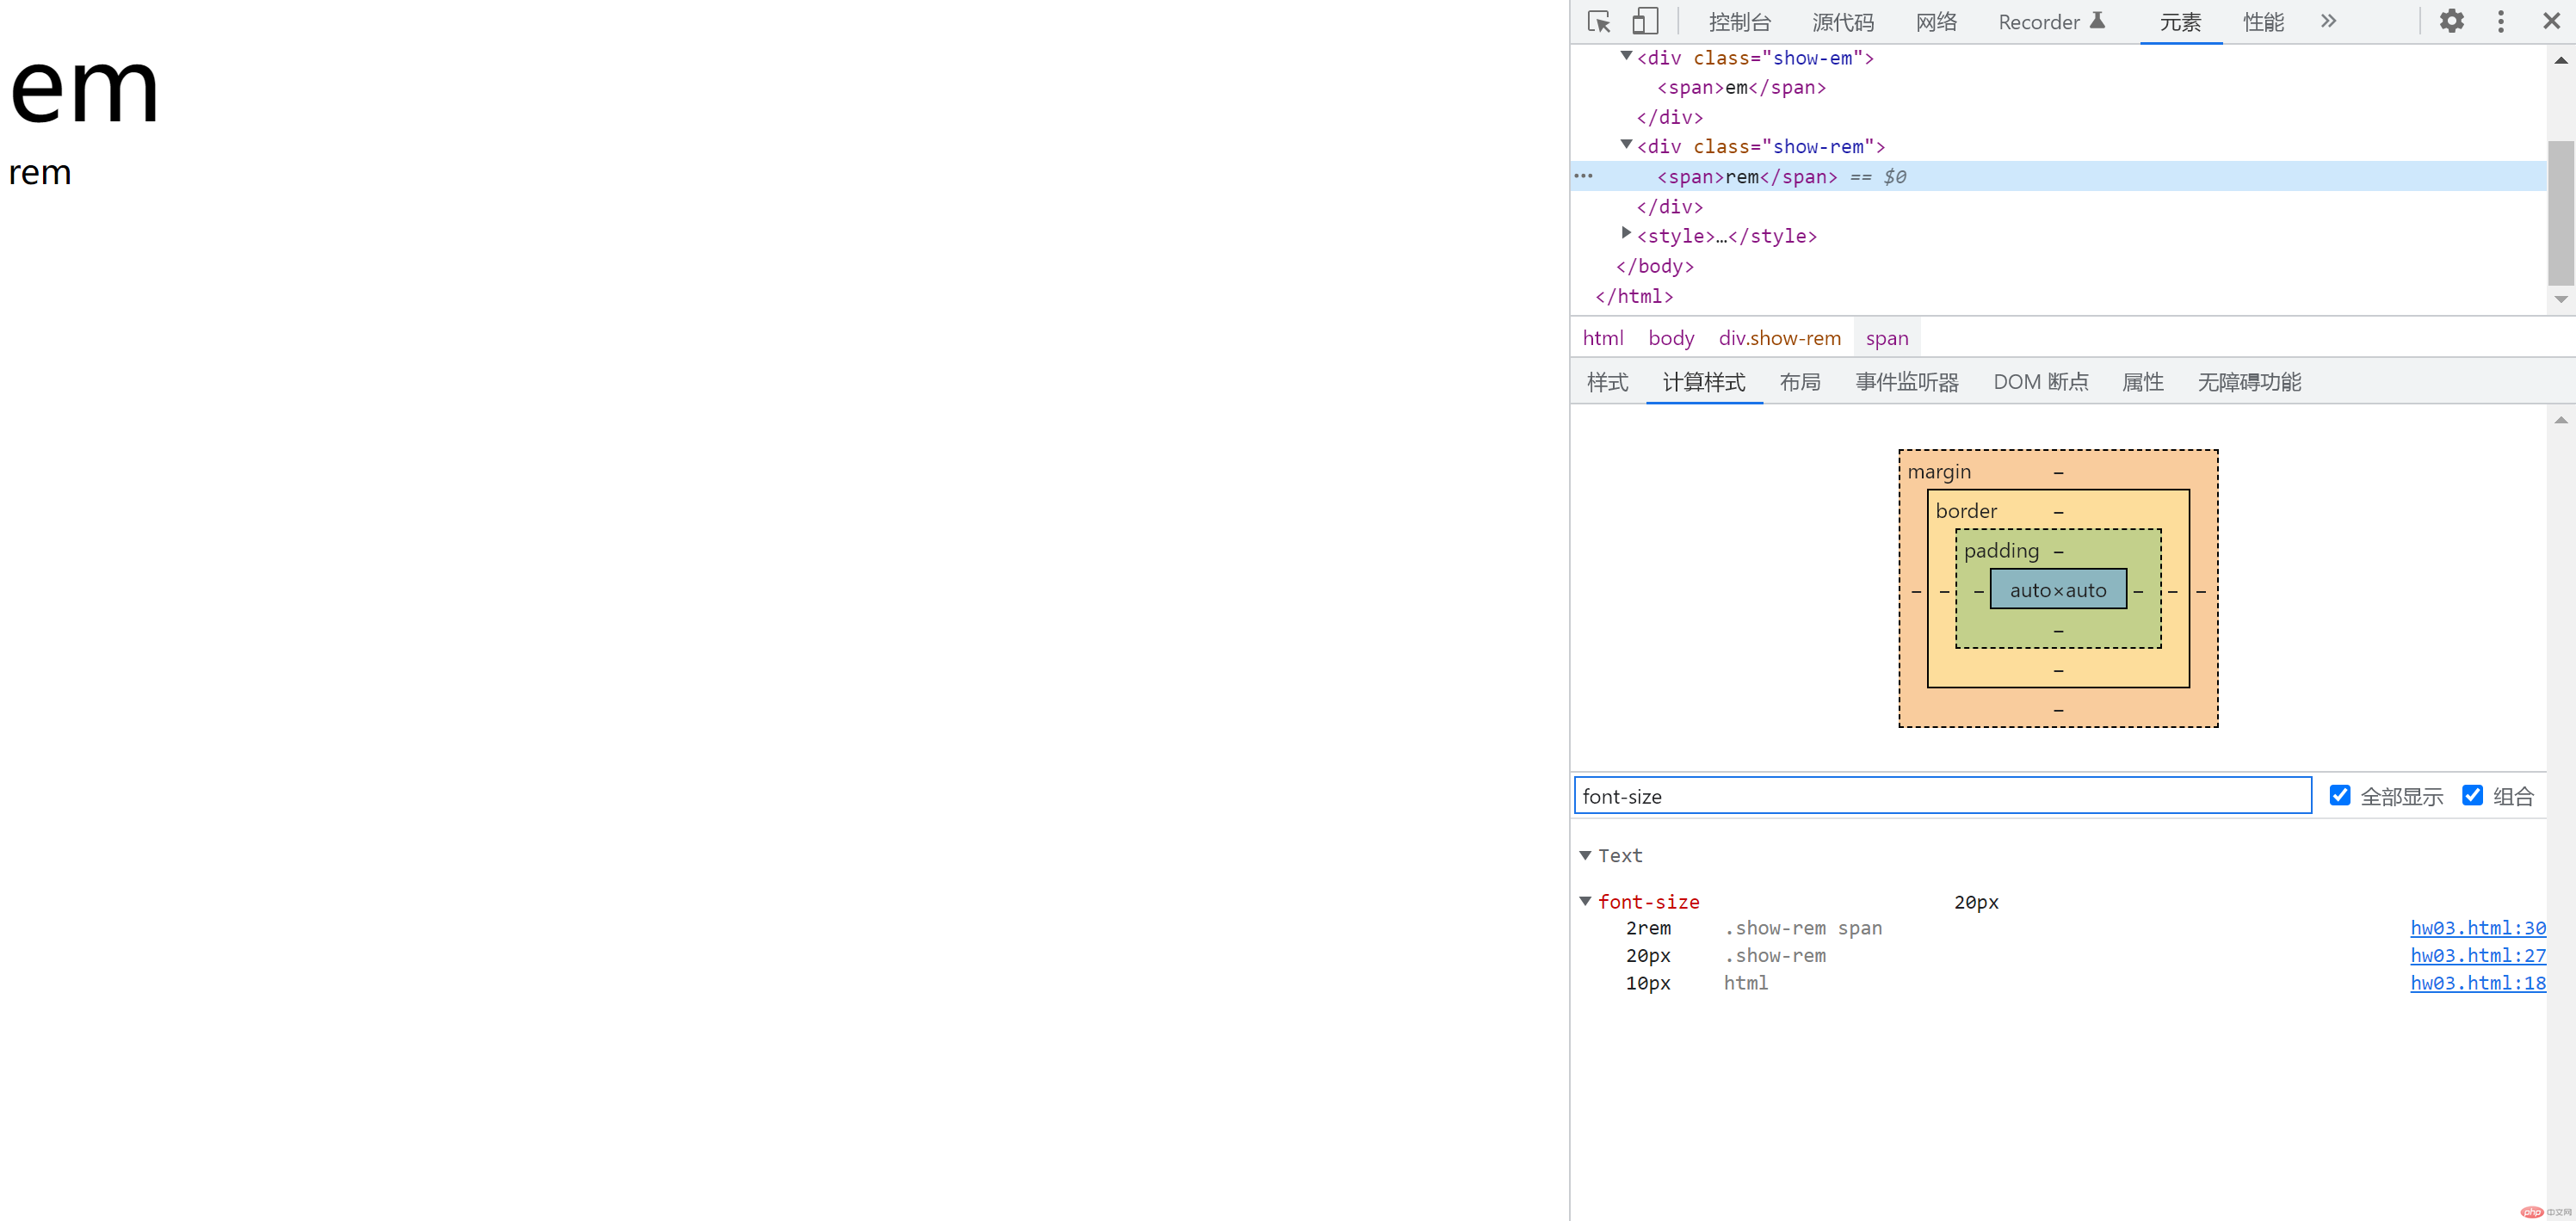Viewport: 2576px width, 1221px height.
Task: Open the 网络 tab
Action: pyautogui.click(x=1936, y=22)
